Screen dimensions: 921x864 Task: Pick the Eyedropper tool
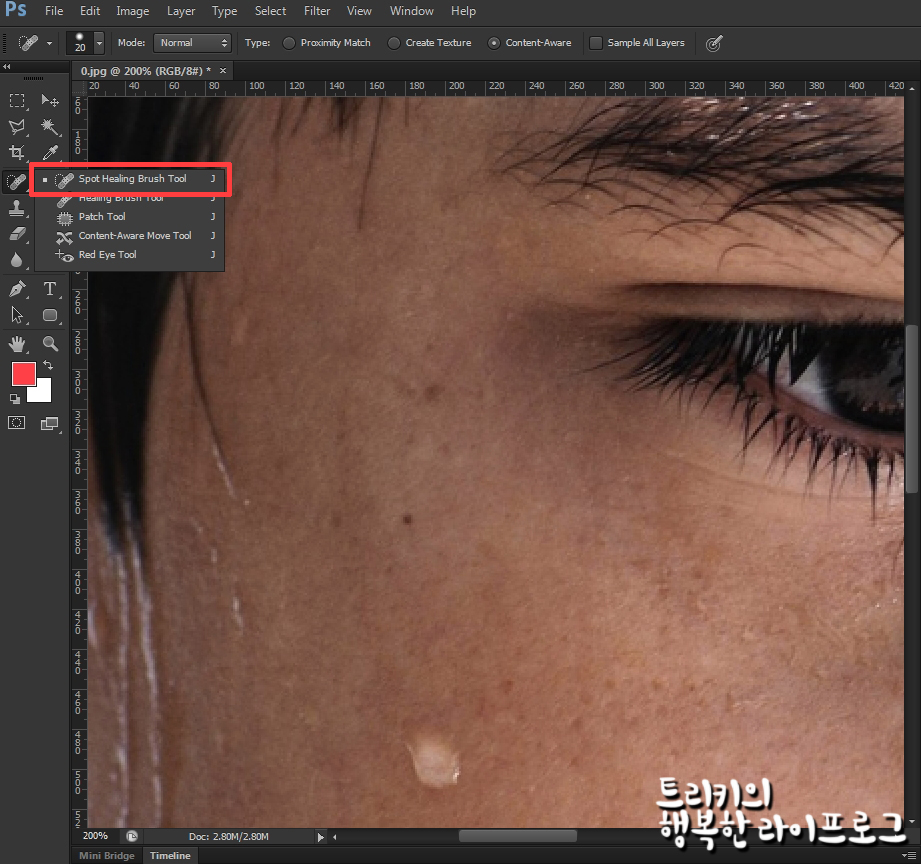point(49,153)
